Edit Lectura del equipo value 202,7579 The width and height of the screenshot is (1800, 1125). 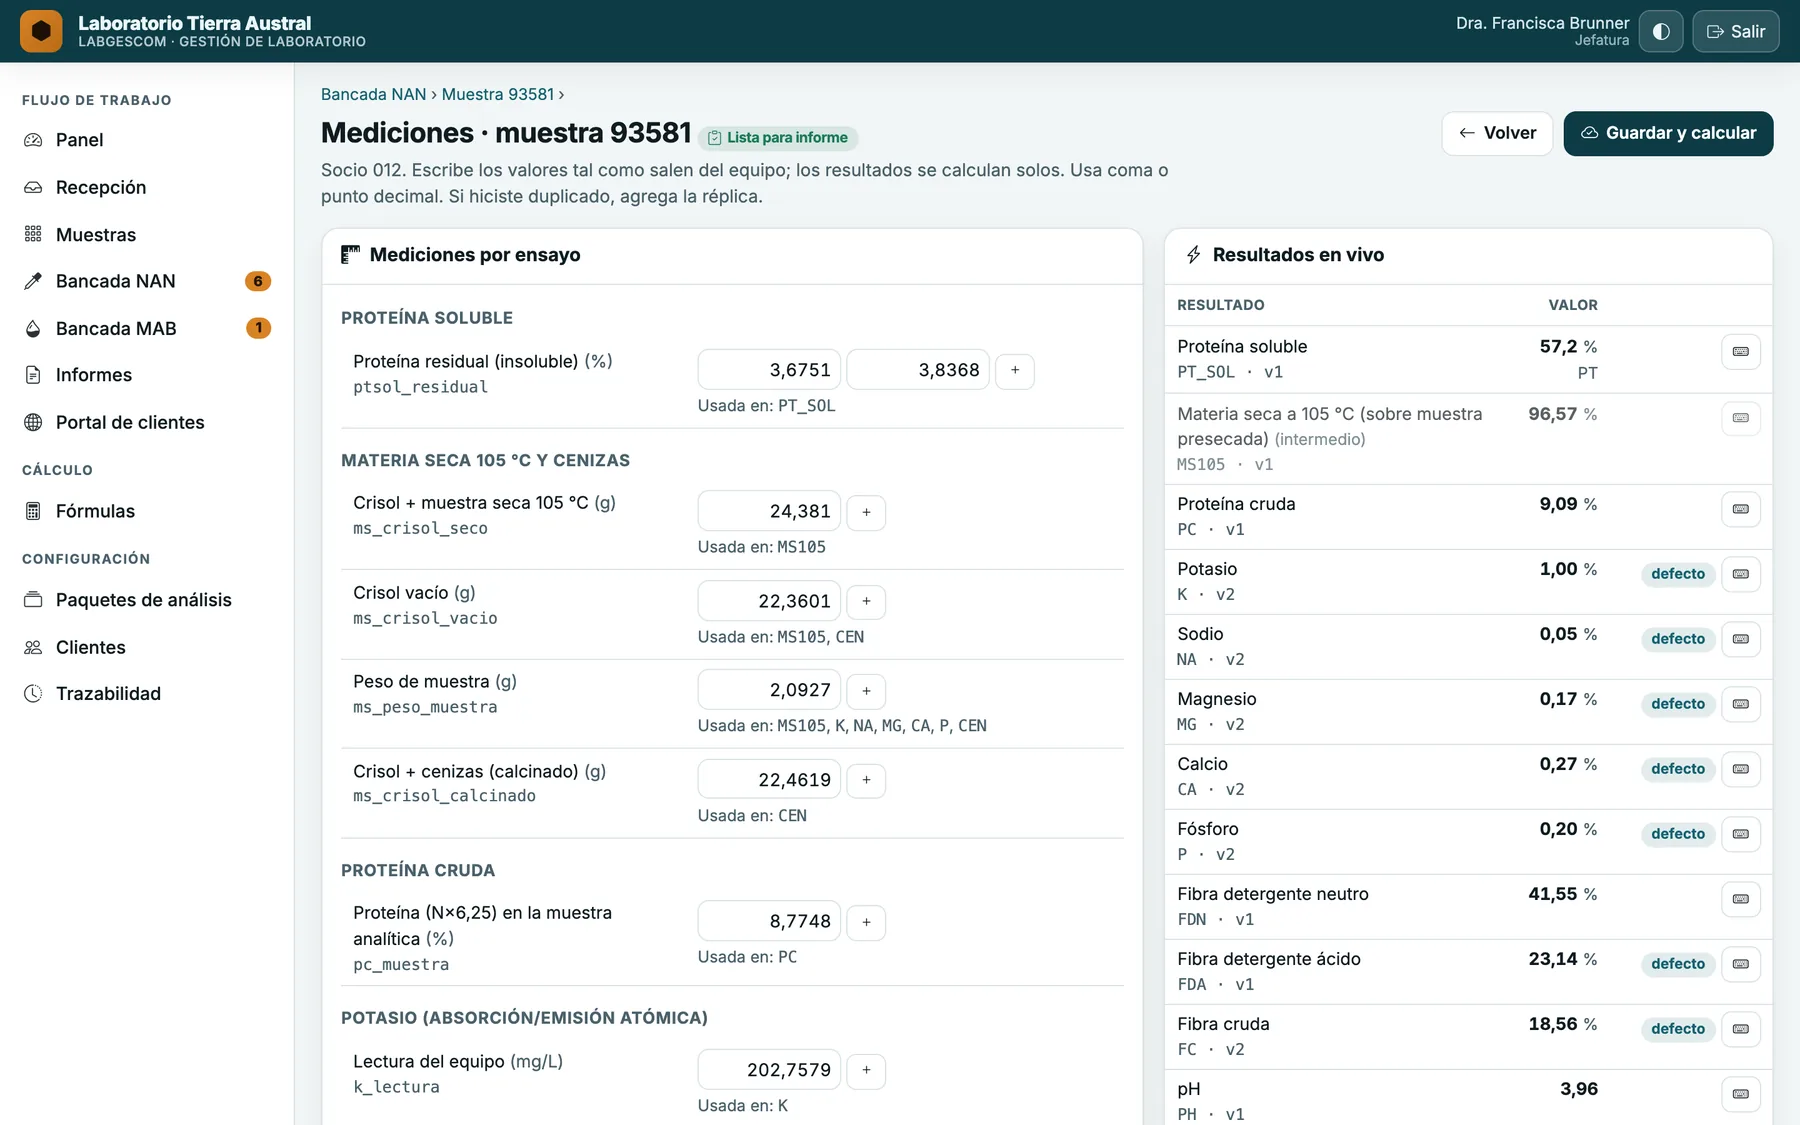[769, 1070]
